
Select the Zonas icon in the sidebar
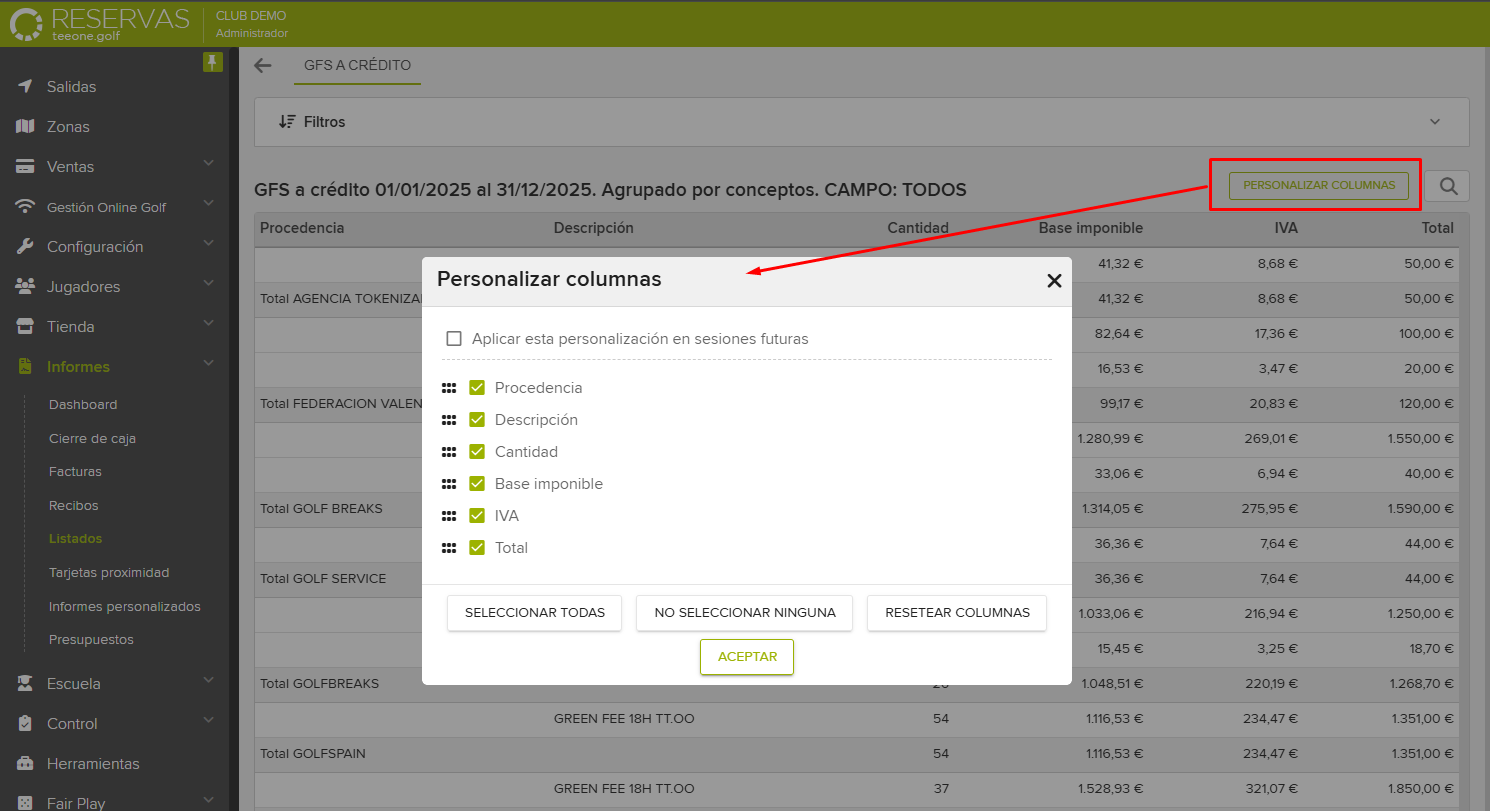tap(26, 126)
